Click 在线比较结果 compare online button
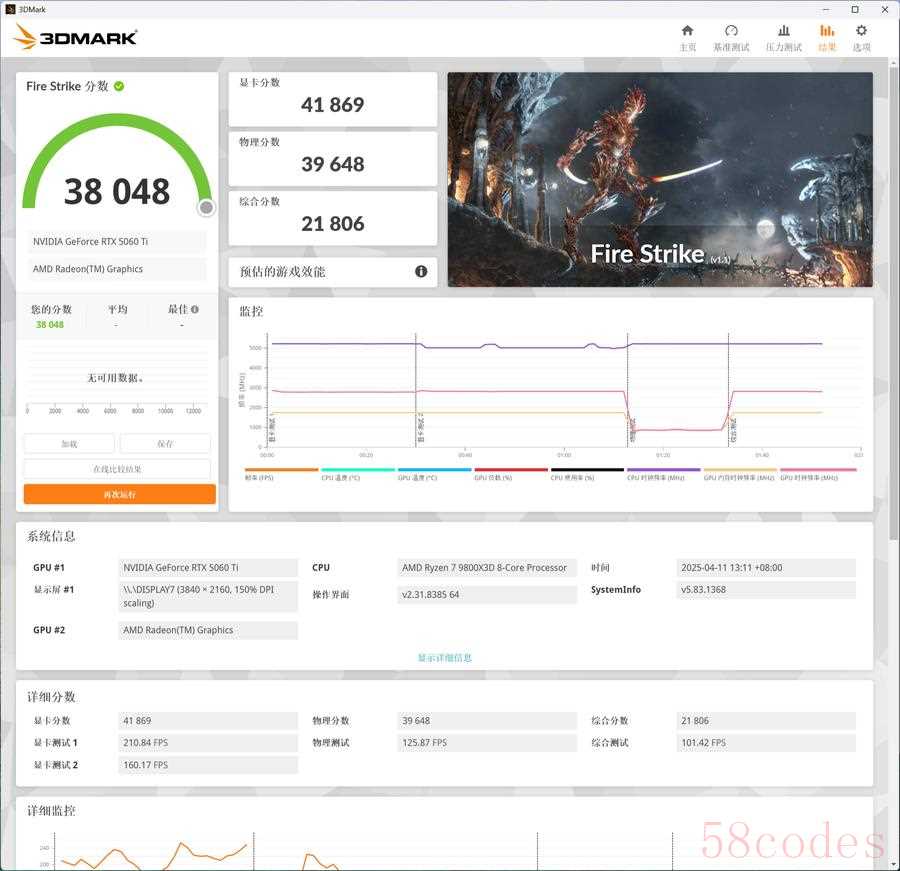Image resolution: width=900 pixels, height=871 pixels. (117, 469)
